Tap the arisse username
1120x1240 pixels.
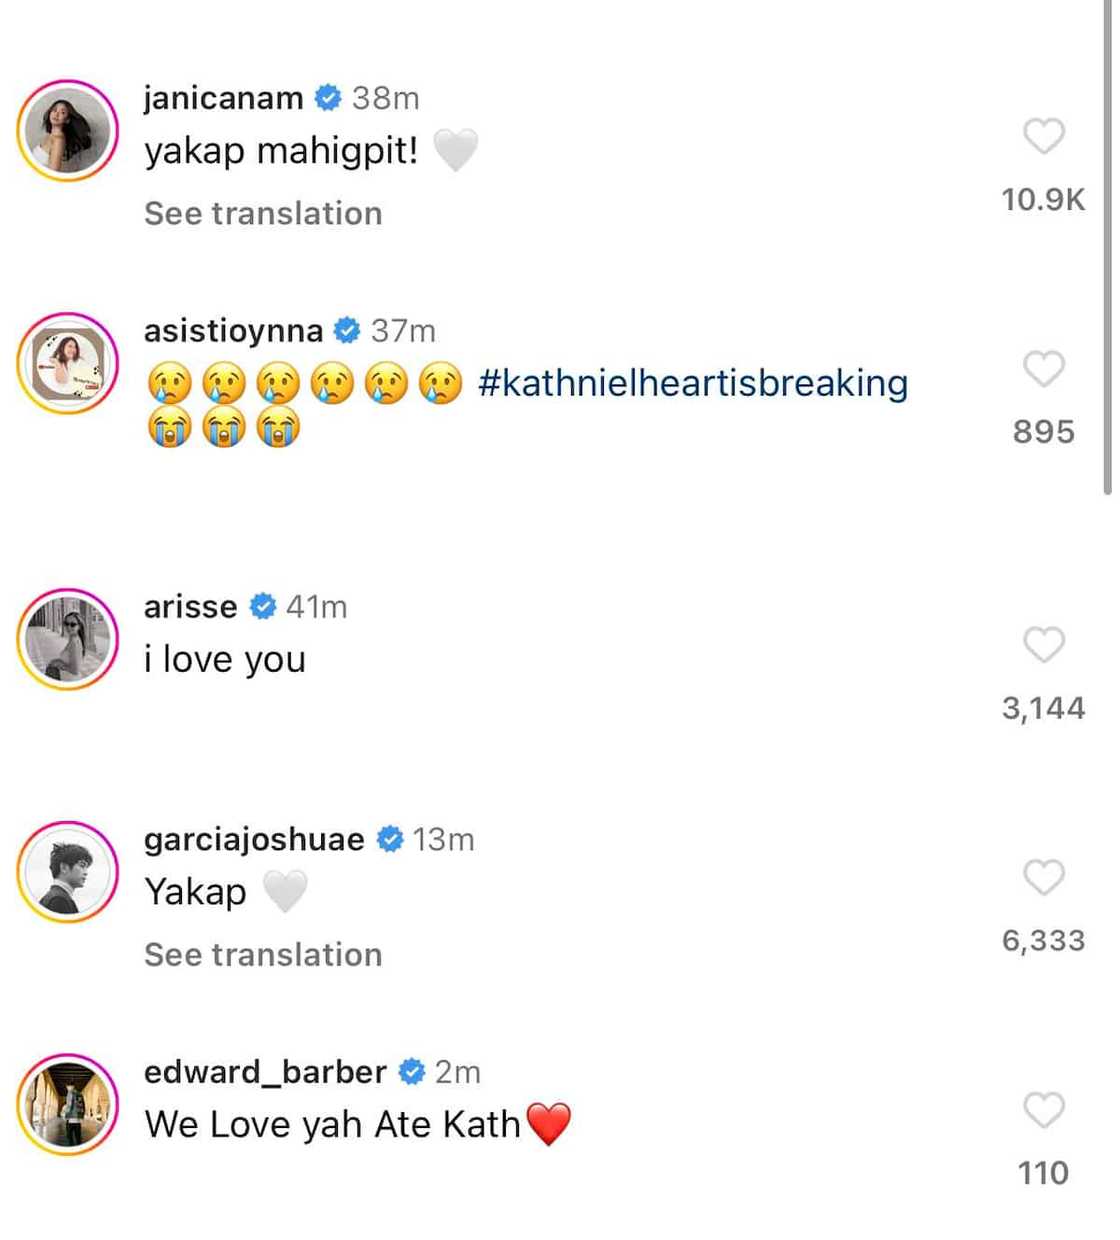(x=190, y=607)
